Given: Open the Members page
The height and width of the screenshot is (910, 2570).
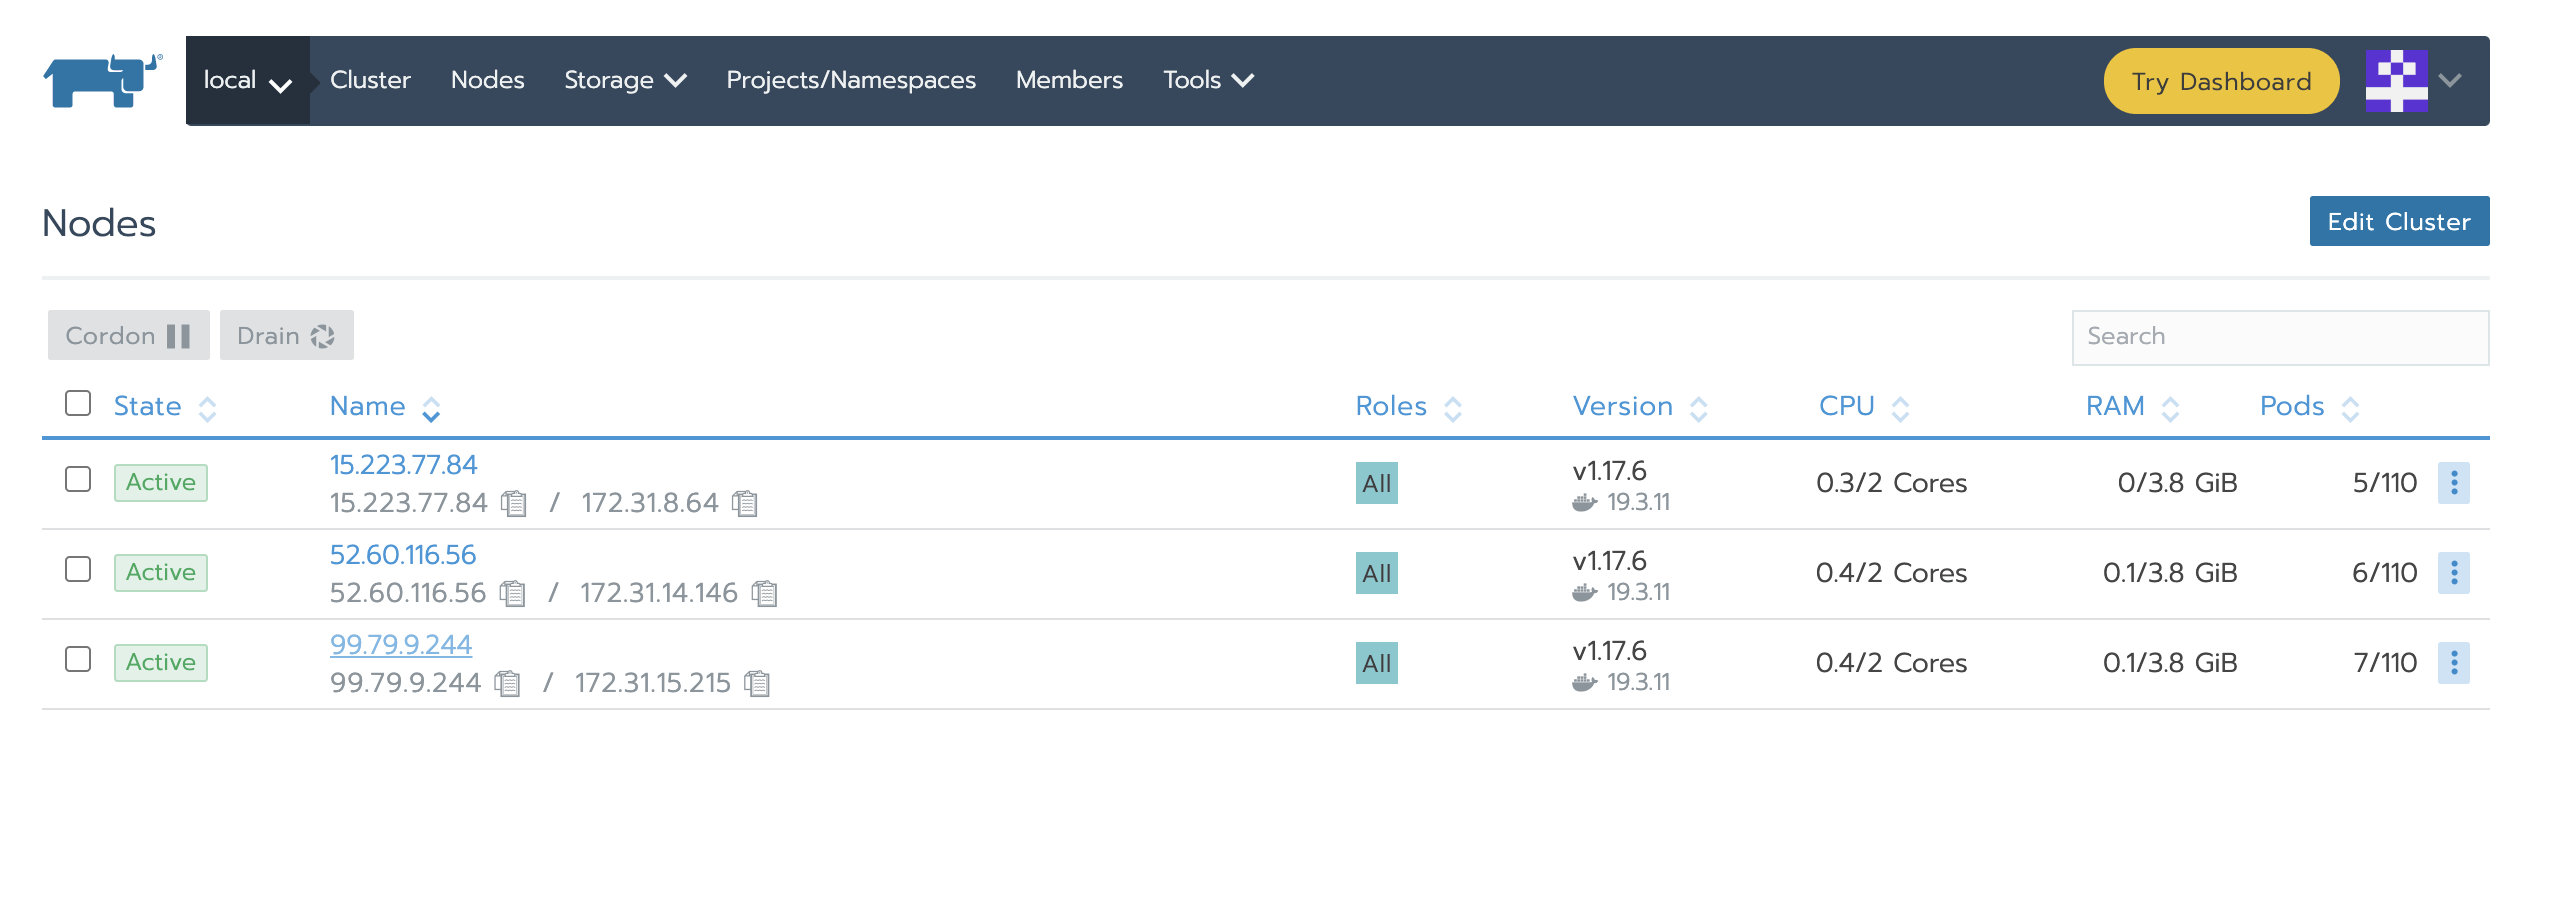Looking at the screenshot, I should pyautogui.click(x=1069, y=80).
